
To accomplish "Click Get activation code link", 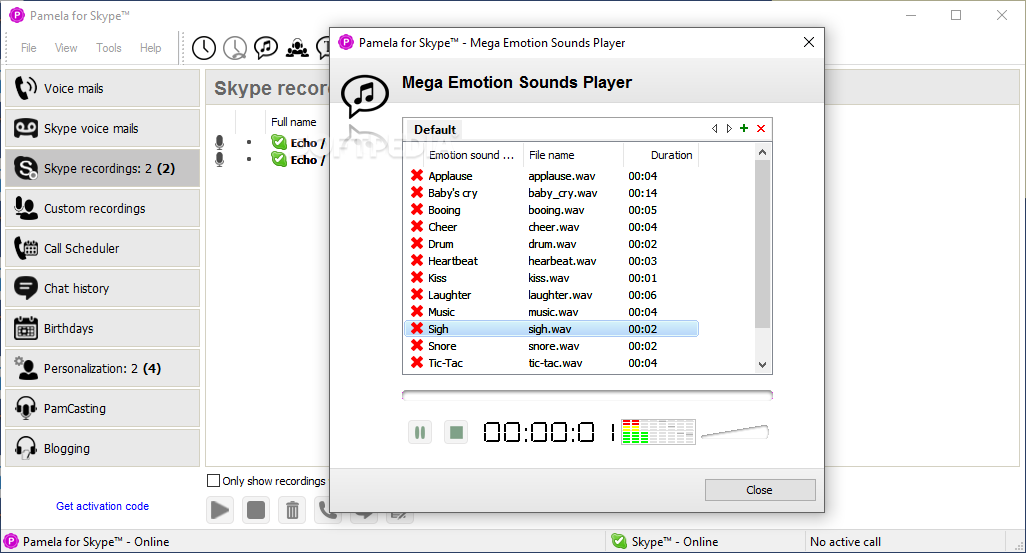I will pyautogui.click(x=102, y=506).
